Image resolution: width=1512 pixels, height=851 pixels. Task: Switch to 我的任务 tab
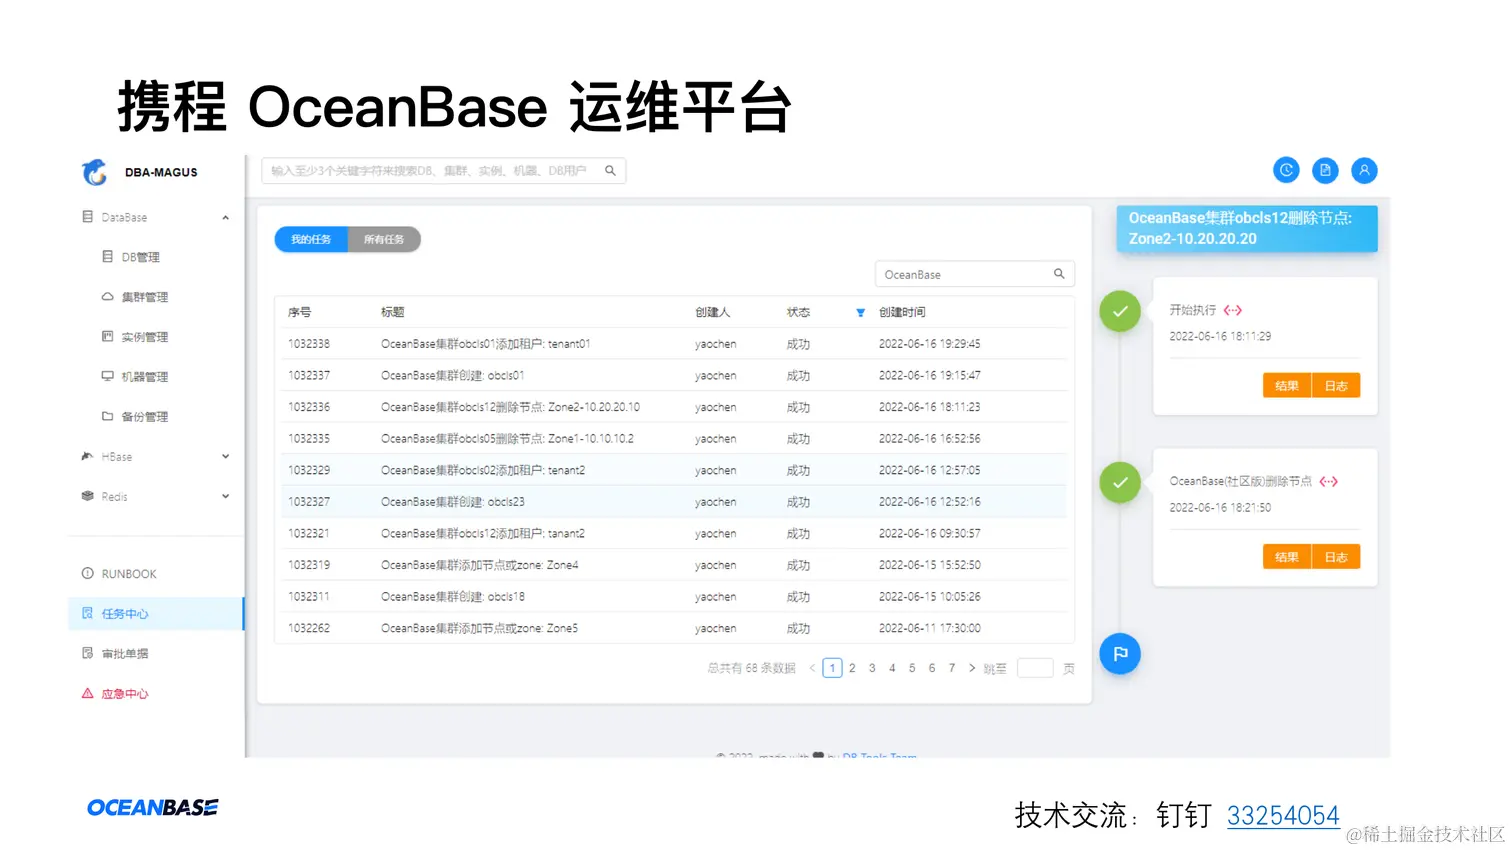tap(311, 239)
